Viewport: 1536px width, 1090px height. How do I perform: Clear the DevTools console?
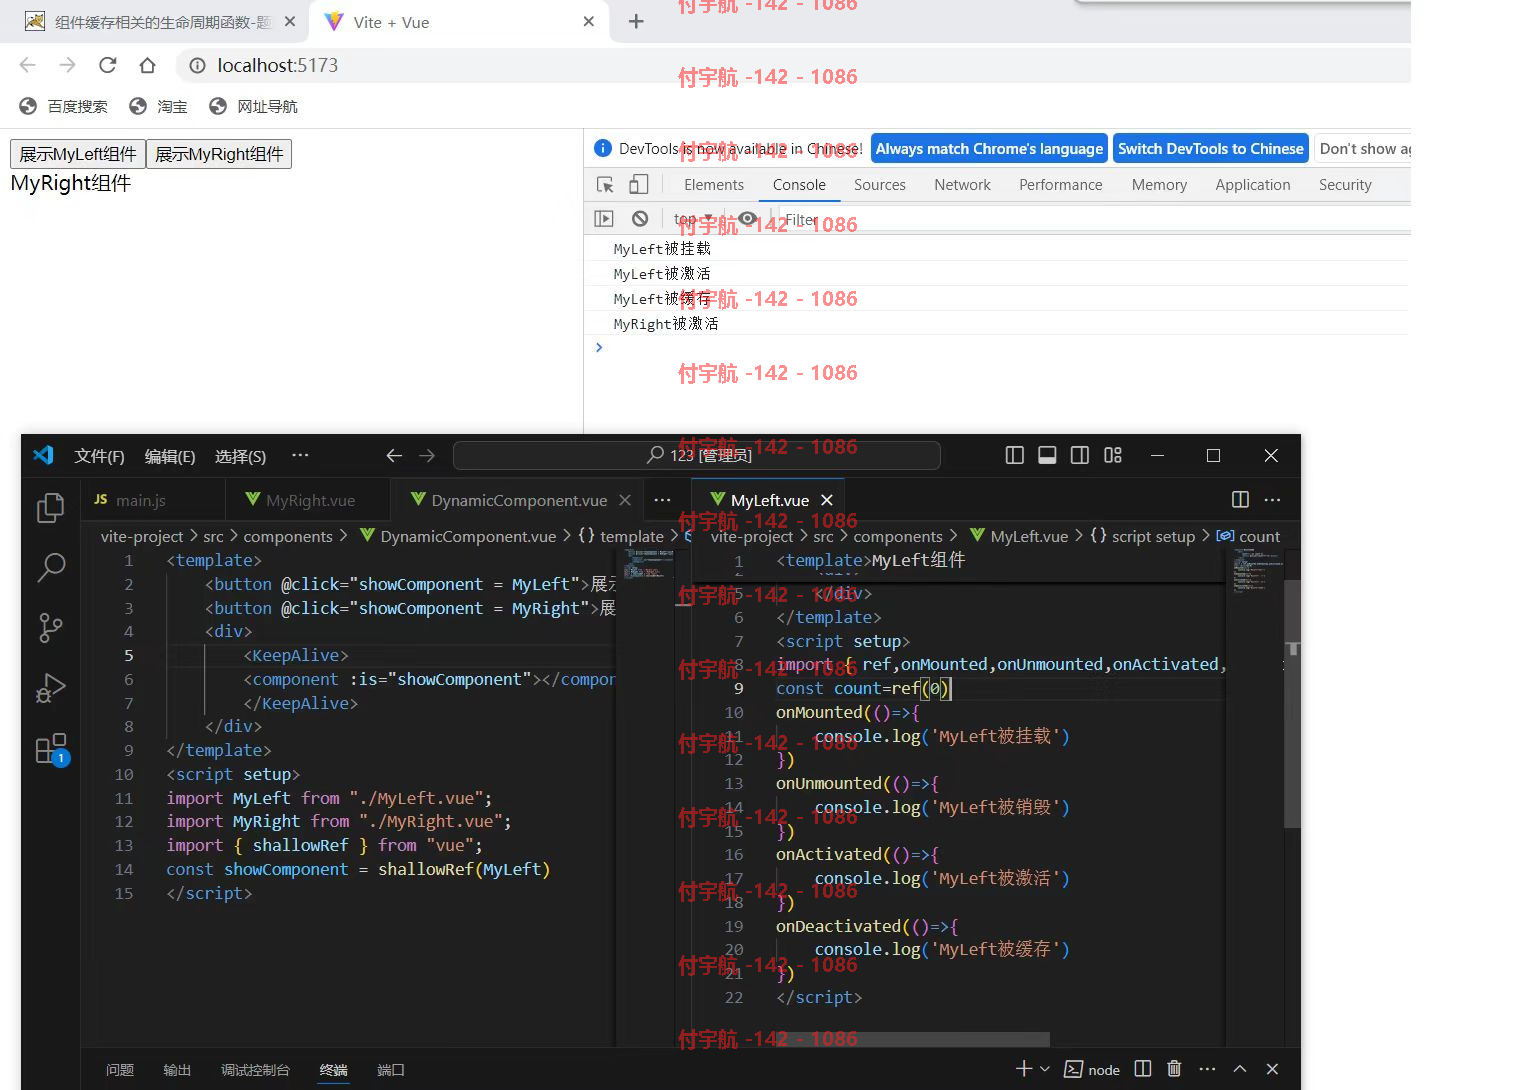[x=640, y=219]
